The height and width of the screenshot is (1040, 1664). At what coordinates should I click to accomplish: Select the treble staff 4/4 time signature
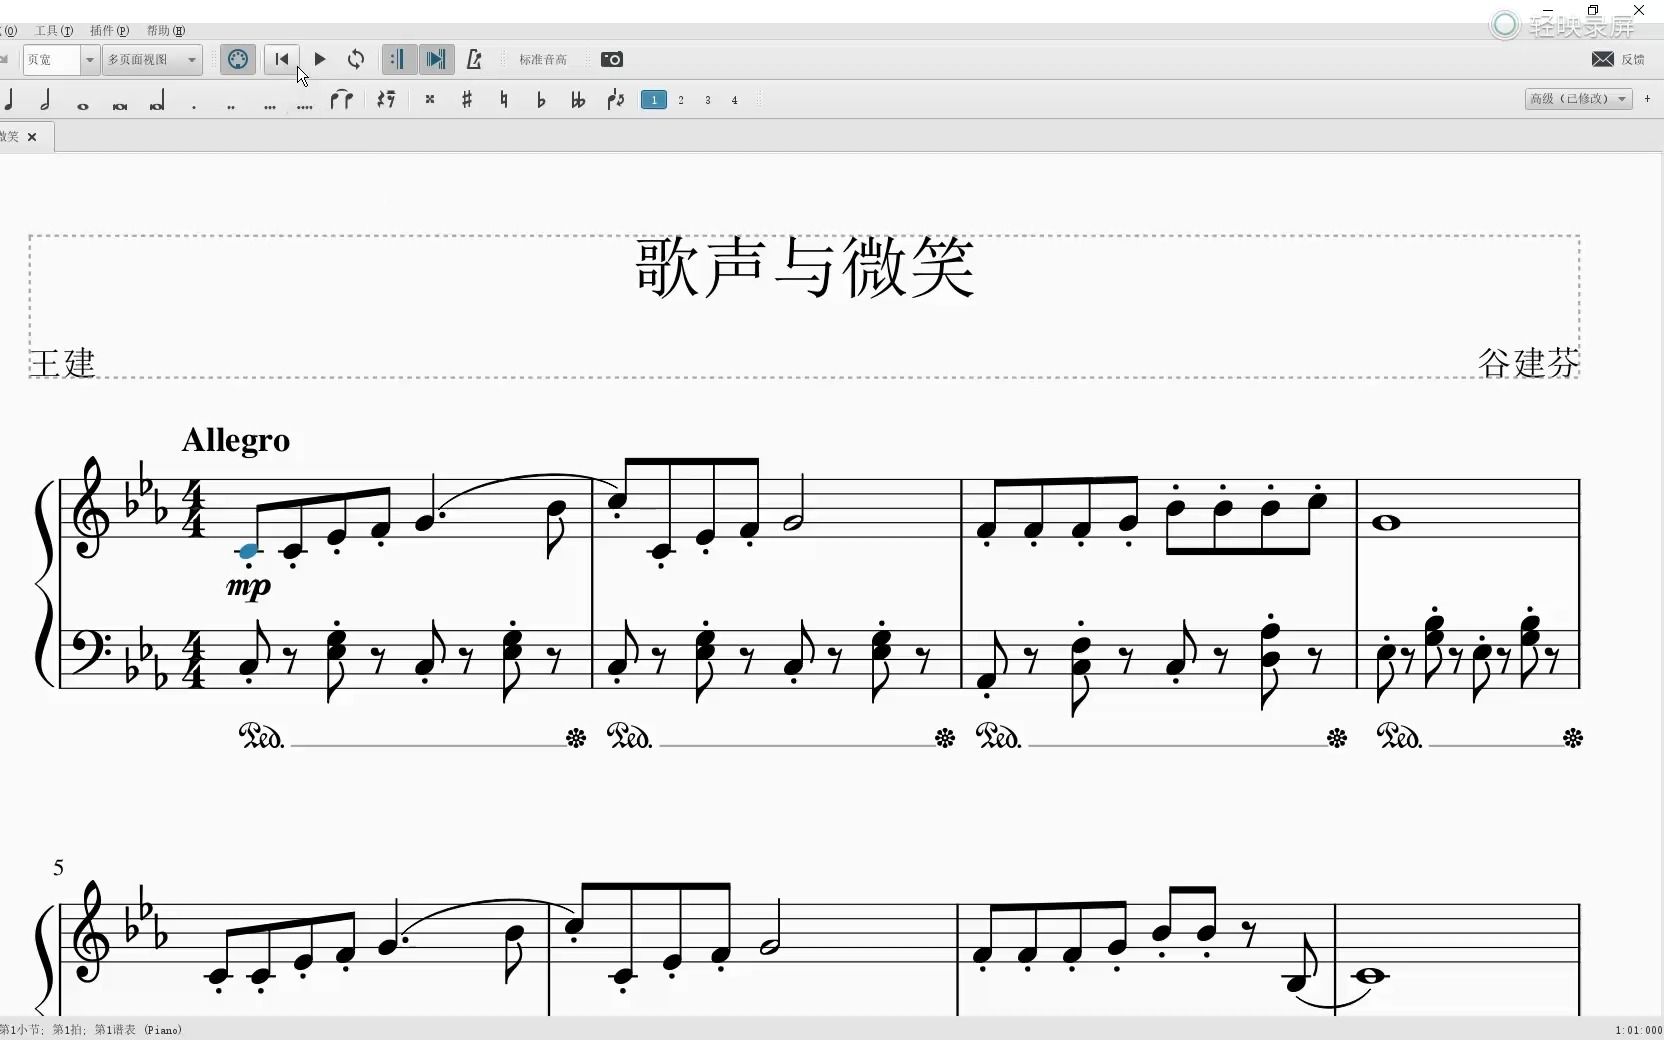[x=194, y=509]
